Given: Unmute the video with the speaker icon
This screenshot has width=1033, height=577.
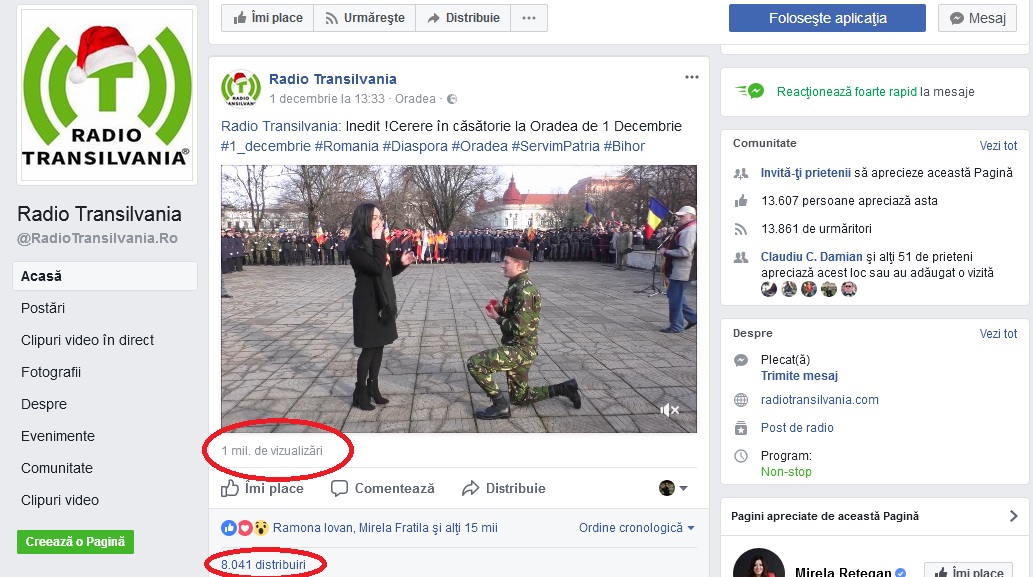Looking at the screenshot, I should point(669,410).
